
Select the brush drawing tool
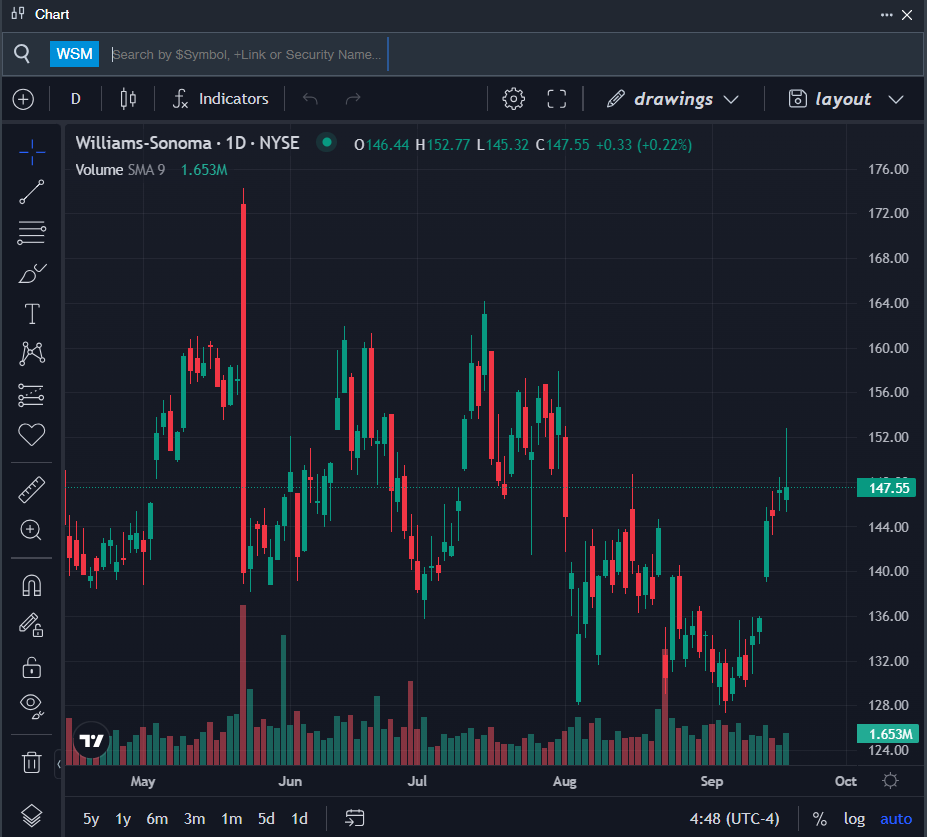point(32,274)
